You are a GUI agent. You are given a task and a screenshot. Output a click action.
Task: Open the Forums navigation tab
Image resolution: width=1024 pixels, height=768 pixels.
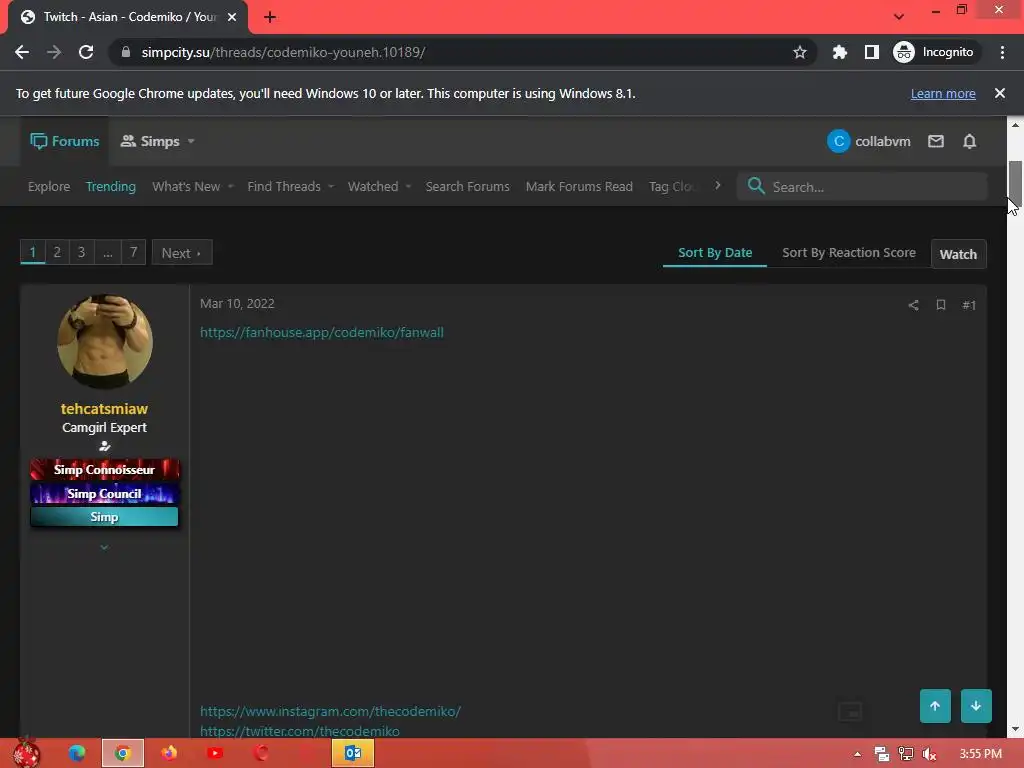pyautogui.click(x=65, y=141)
